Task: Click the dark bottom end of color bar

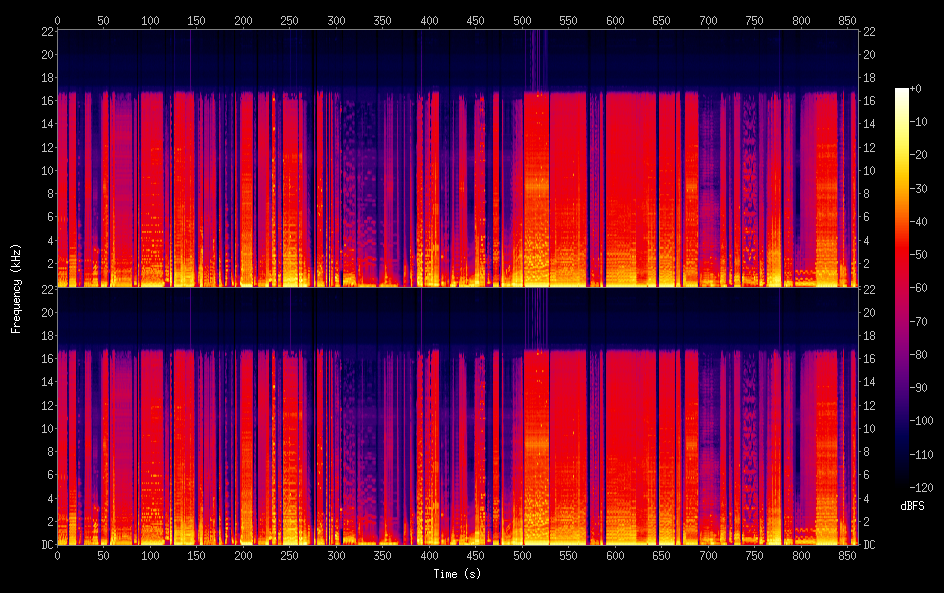Action: 902,486
